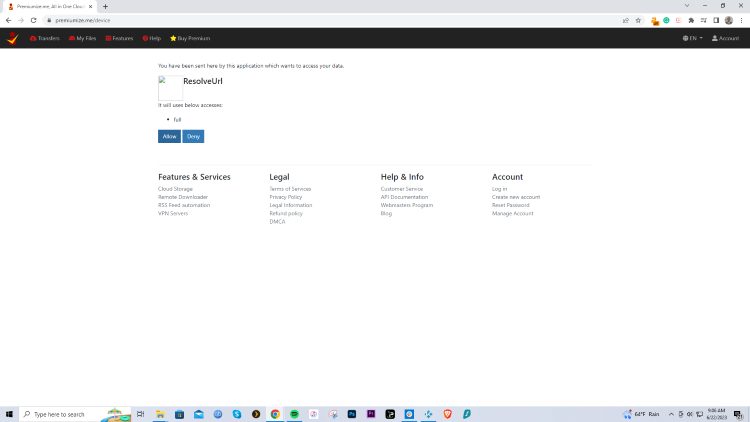750x422 pixels.
Task: Select the Premiumize.me browser tab
Action: [x=49, y=7]
